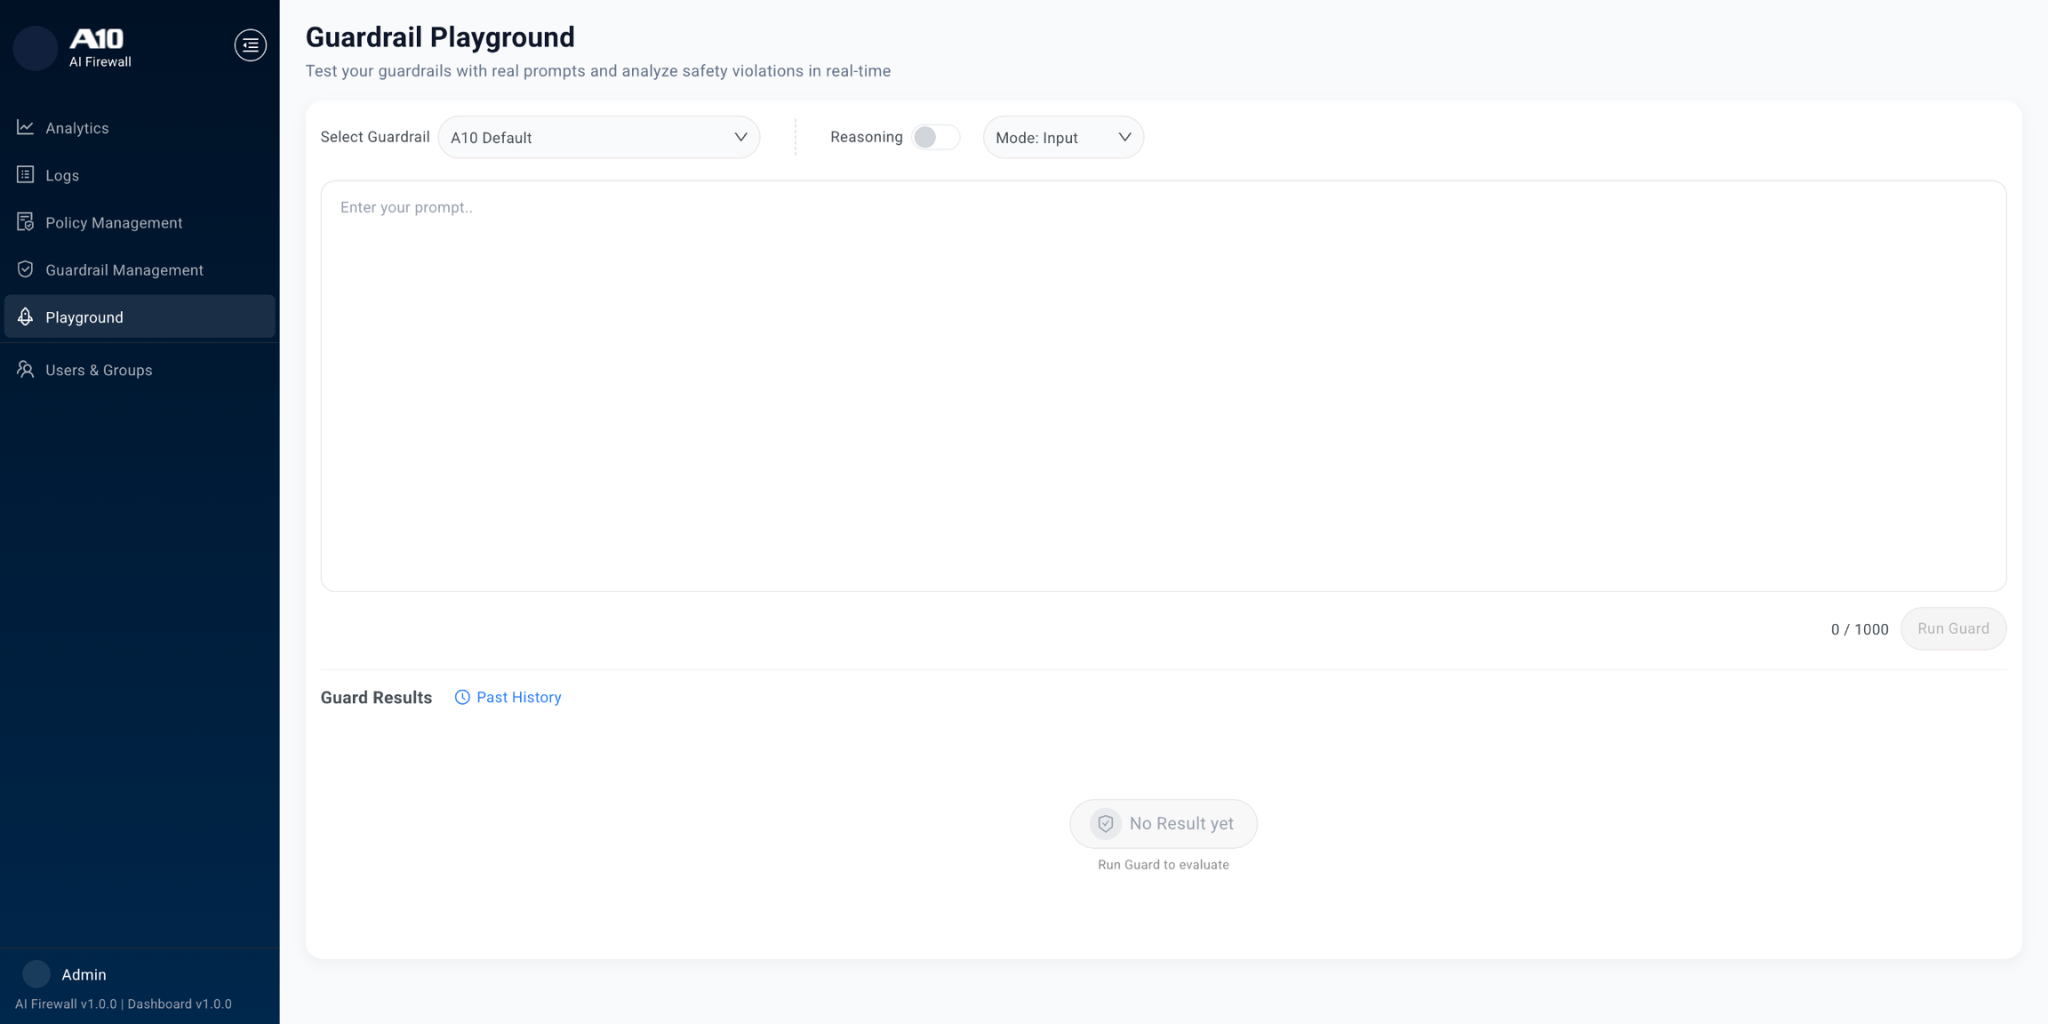
Task: Click the Guardrail Management shield icon
Action: (x=26, y=270)
